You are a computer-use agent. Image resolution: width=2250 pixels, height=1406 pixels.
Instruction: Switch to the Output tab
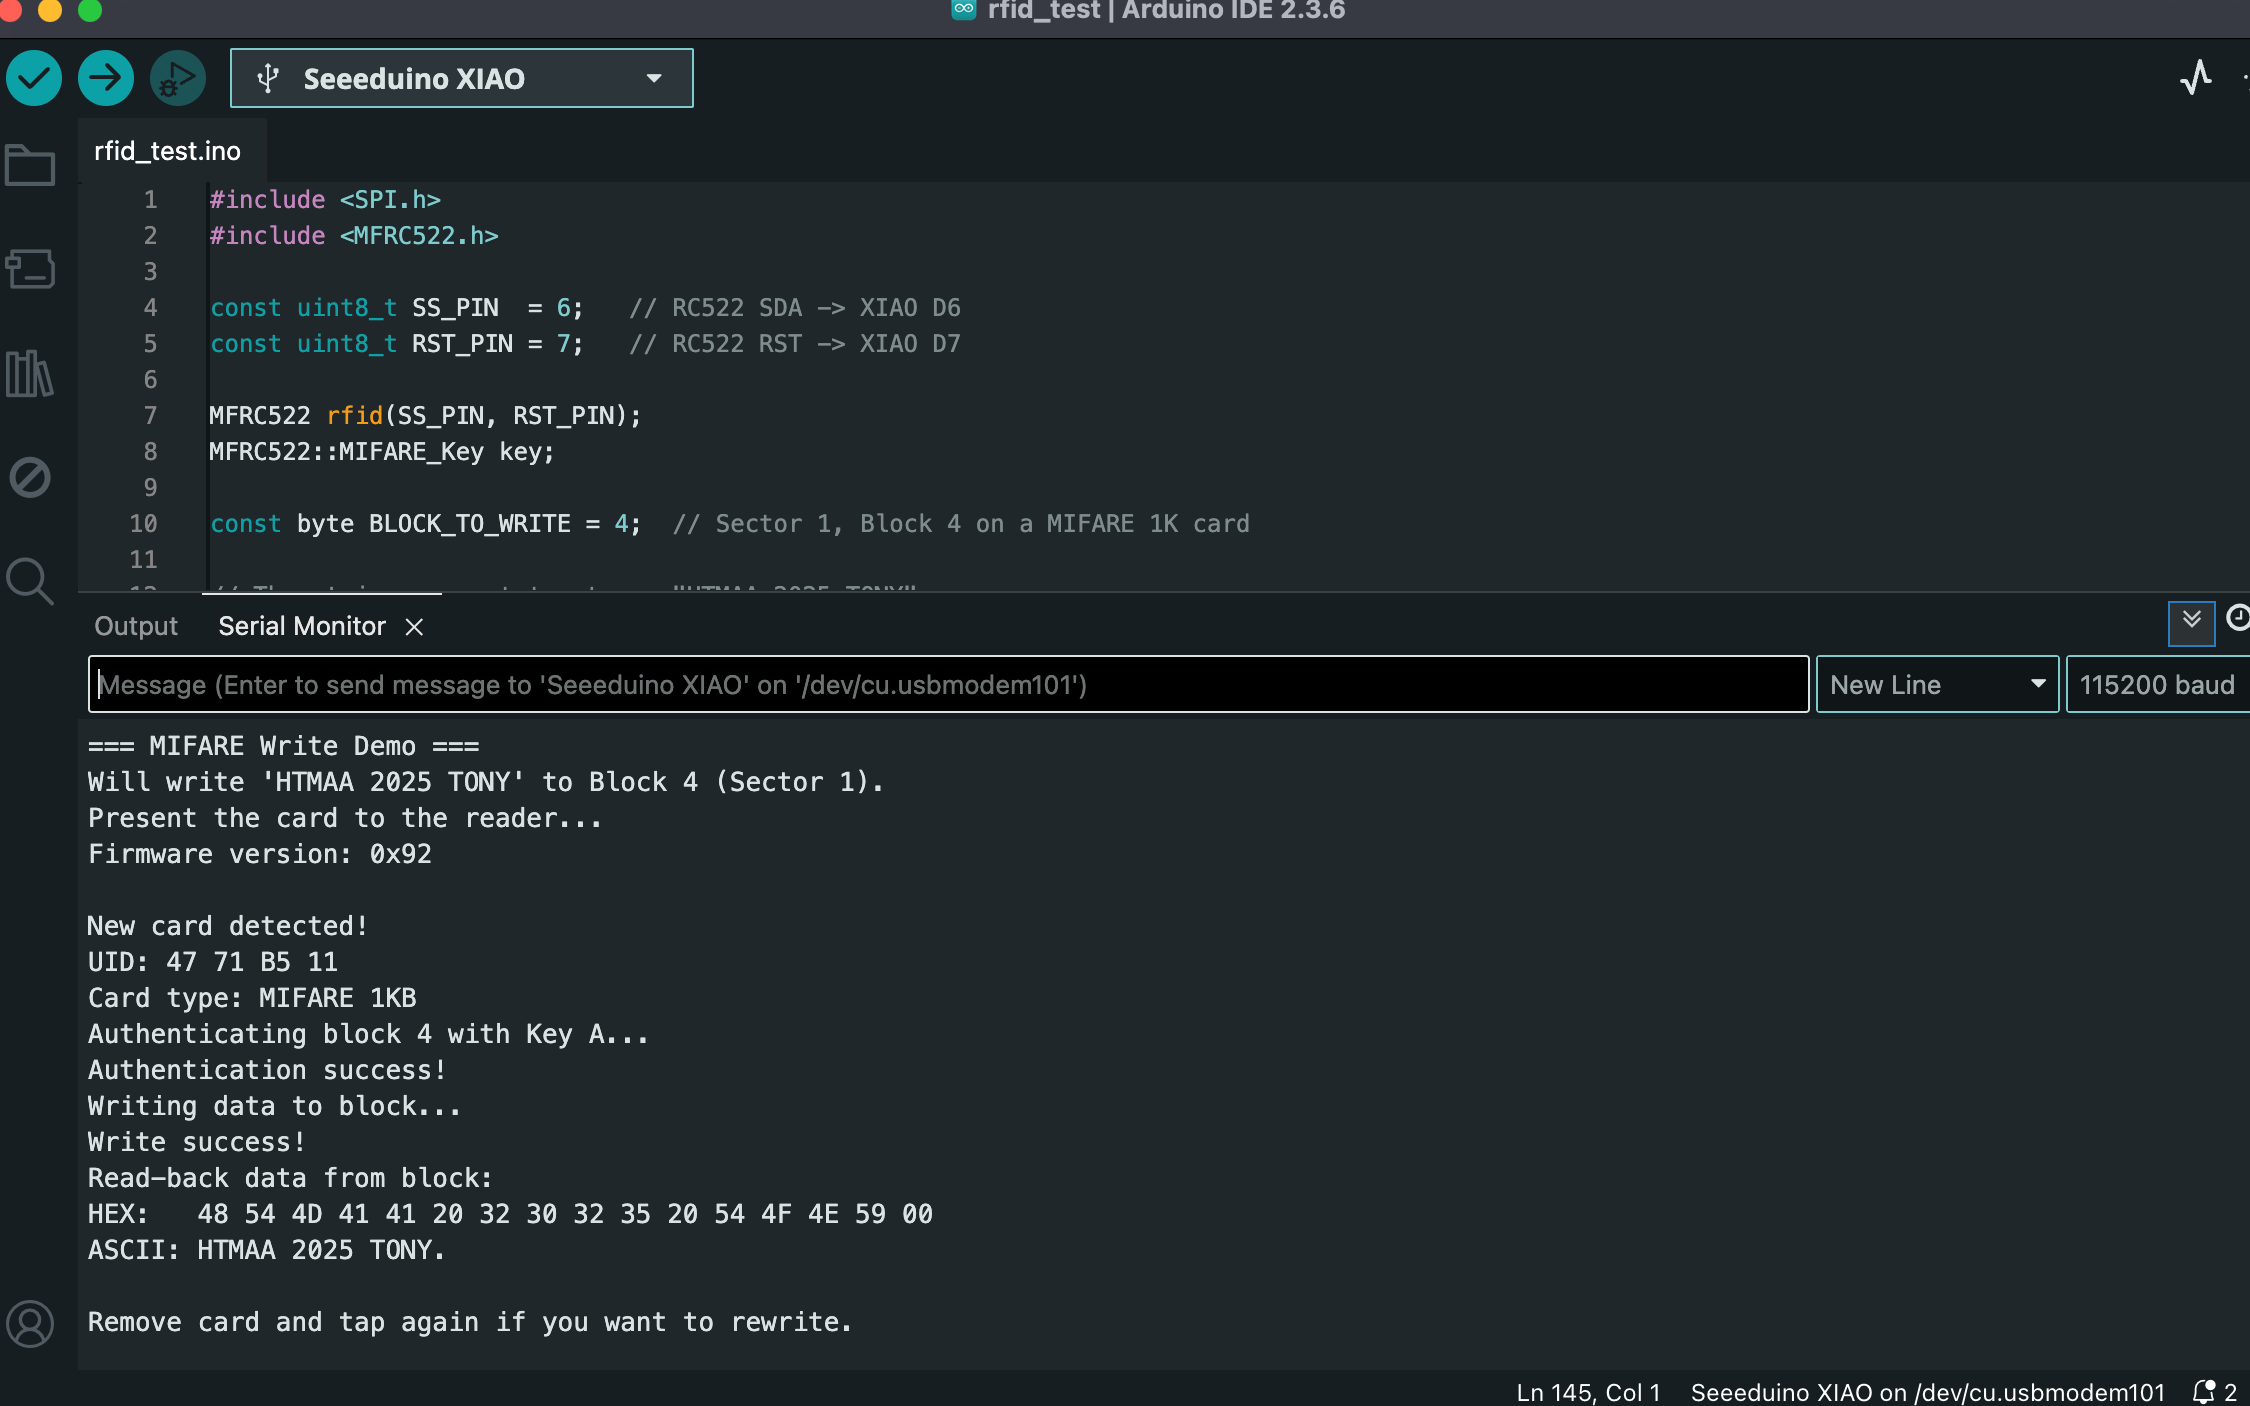[136, 626]
